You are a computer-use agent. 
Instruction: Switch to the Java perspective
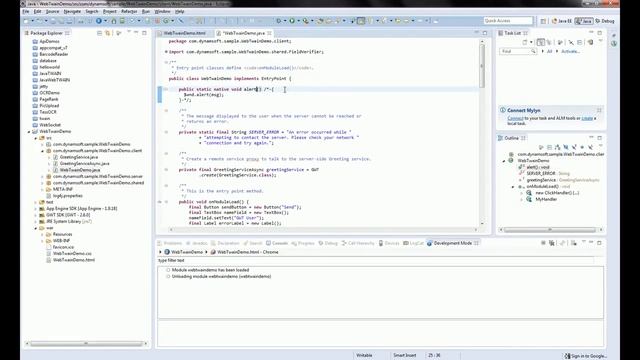click(584, 21)
